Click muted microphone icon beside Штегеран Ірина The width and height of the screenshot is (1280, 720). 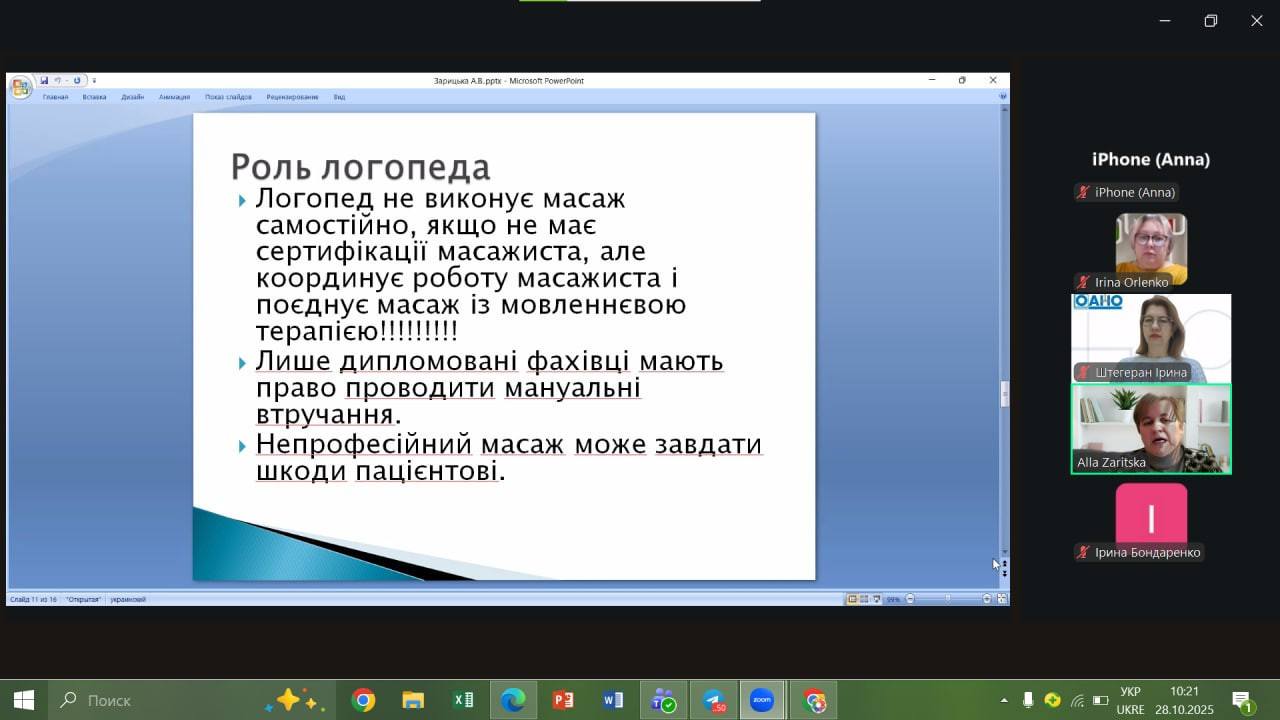tap(1083, 372)
